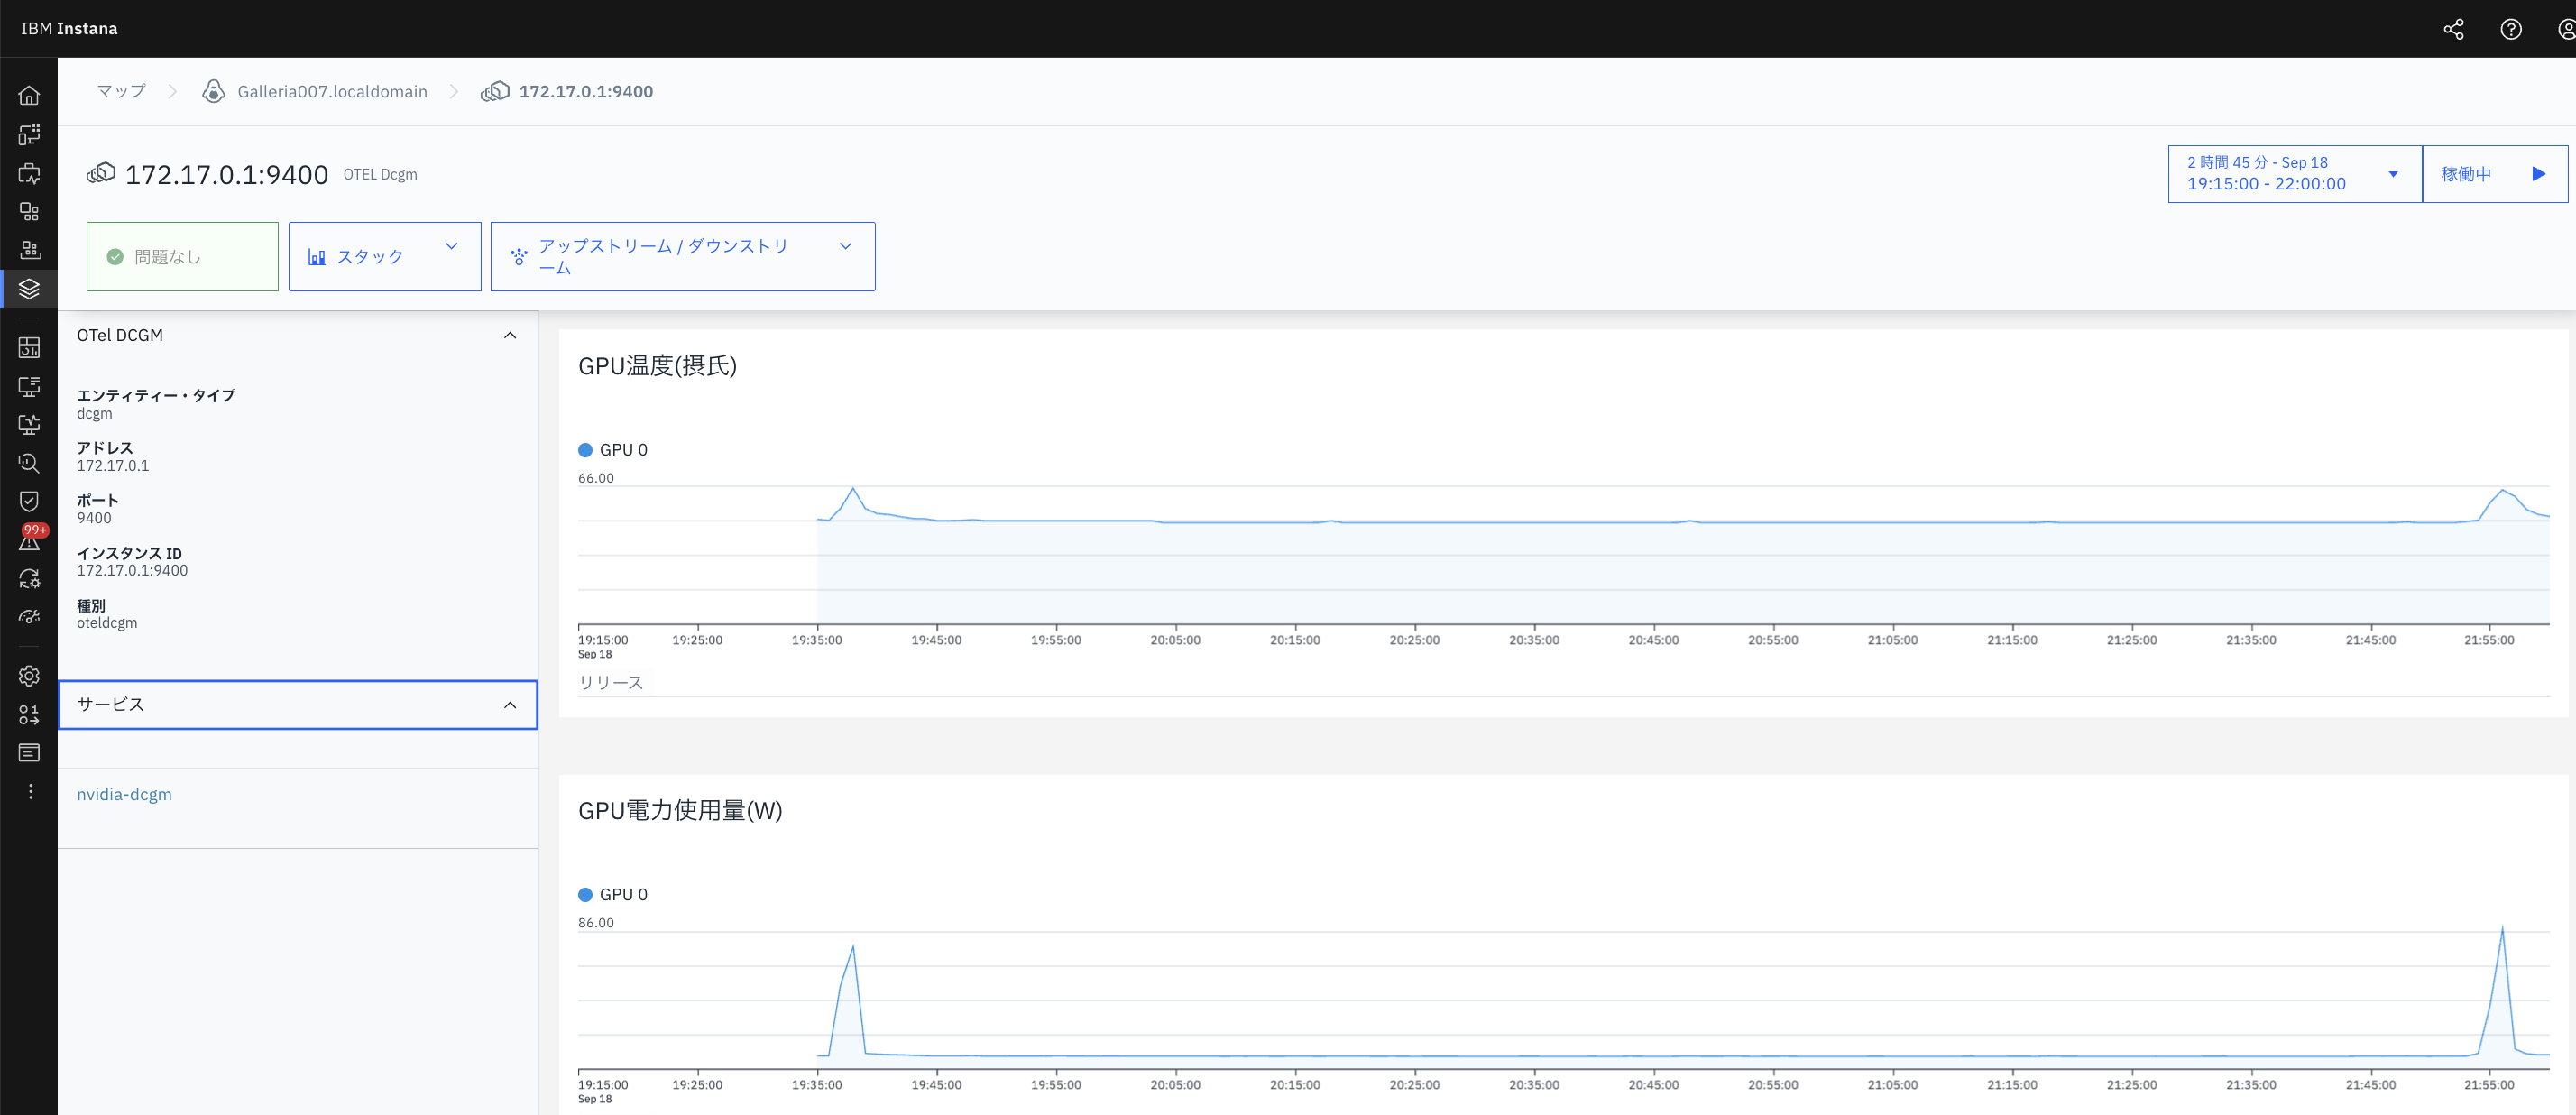This screenshot has height=1115, width=2576.
Task: Open the Settings gear in sidebar
Action: tap(29, 675)
